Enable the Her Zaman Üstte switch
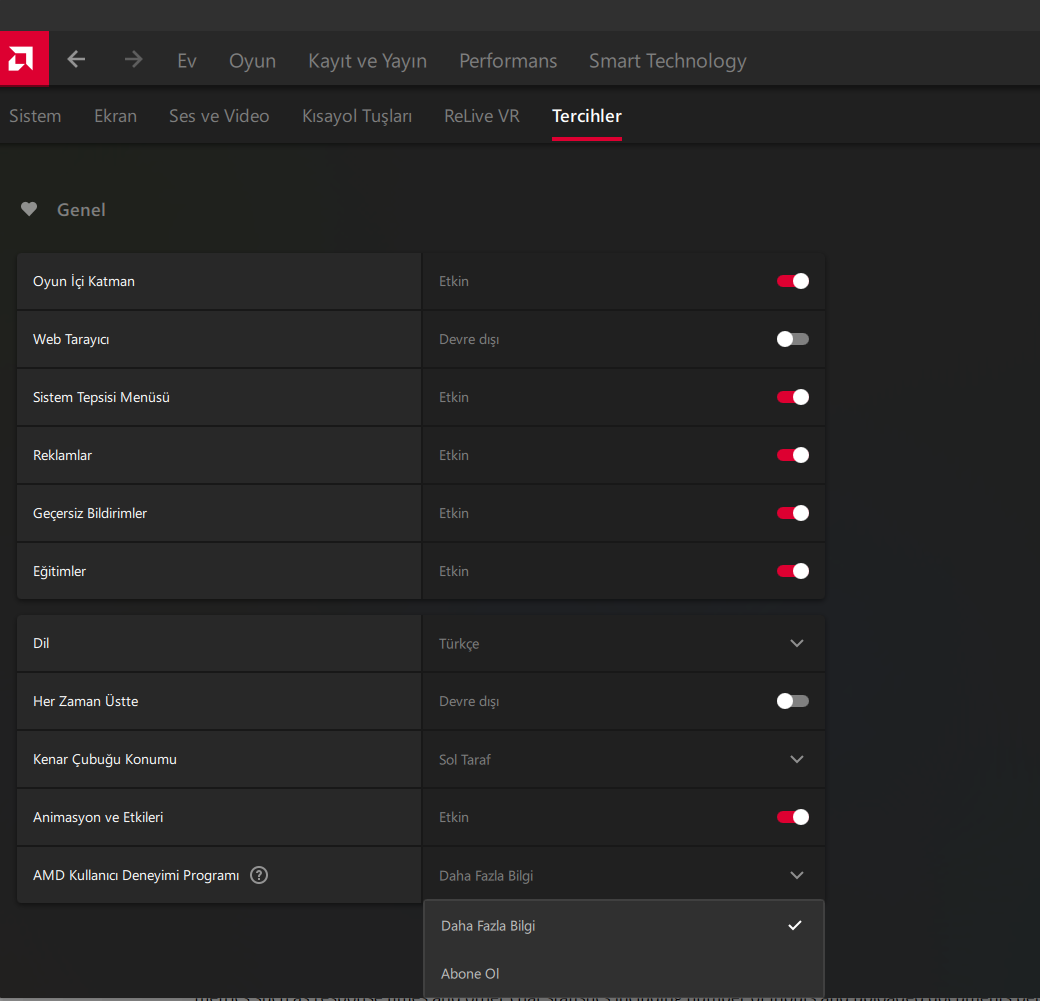Viewport: 1040px width, 1001px height. [792, 701]
